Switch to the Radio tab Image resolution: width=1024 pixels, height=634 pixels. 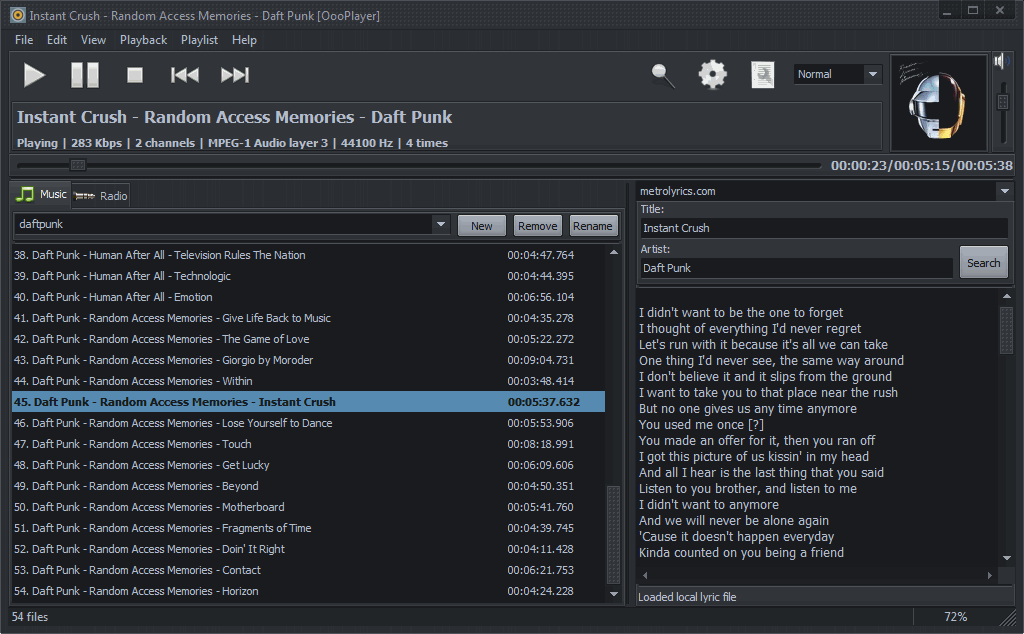[102, 195]
